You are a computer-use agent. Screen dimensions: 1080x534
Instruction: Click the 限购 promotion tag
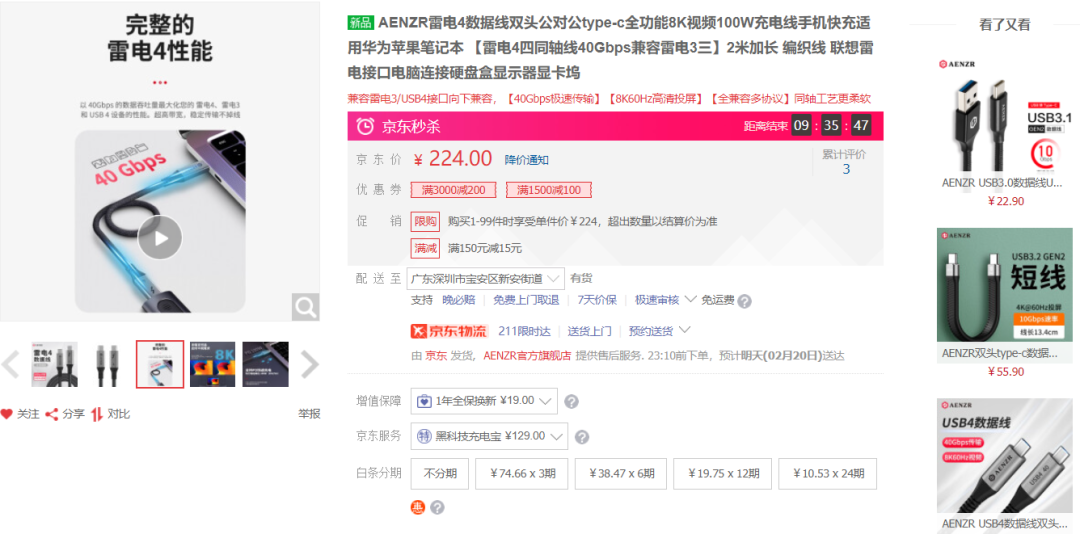pyautogui.click(x=425, y=221)
